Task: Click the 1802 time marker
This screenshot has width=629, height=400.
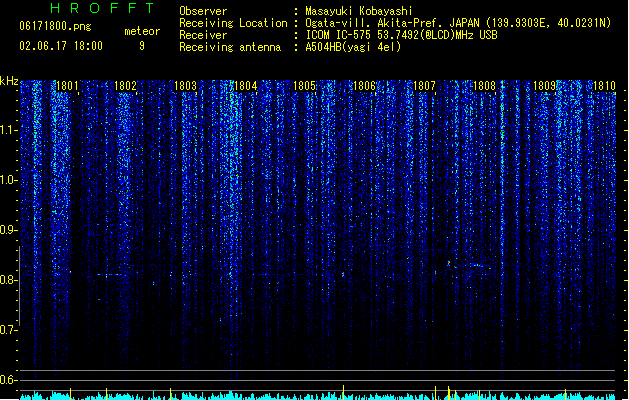Action: [x=126, y=86]
